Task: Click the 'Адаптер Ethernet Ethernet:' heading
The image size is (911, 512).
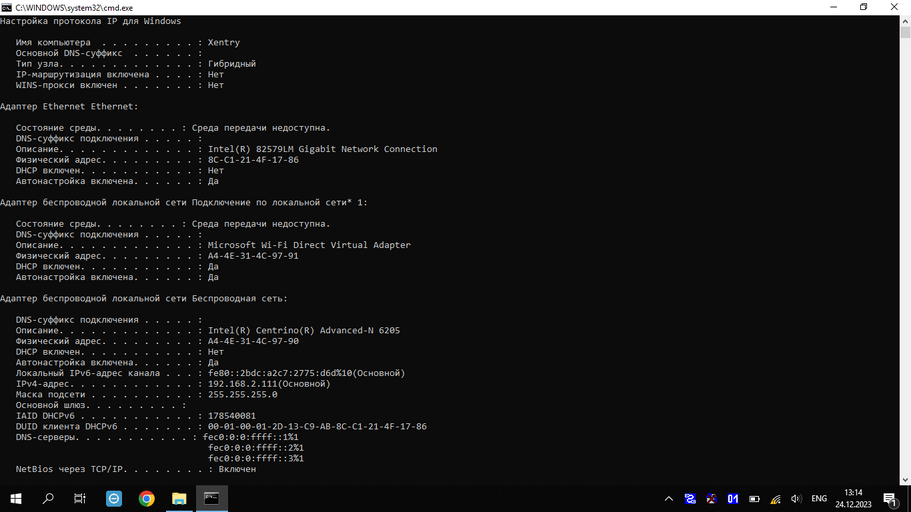Action: tap(69, 106)
